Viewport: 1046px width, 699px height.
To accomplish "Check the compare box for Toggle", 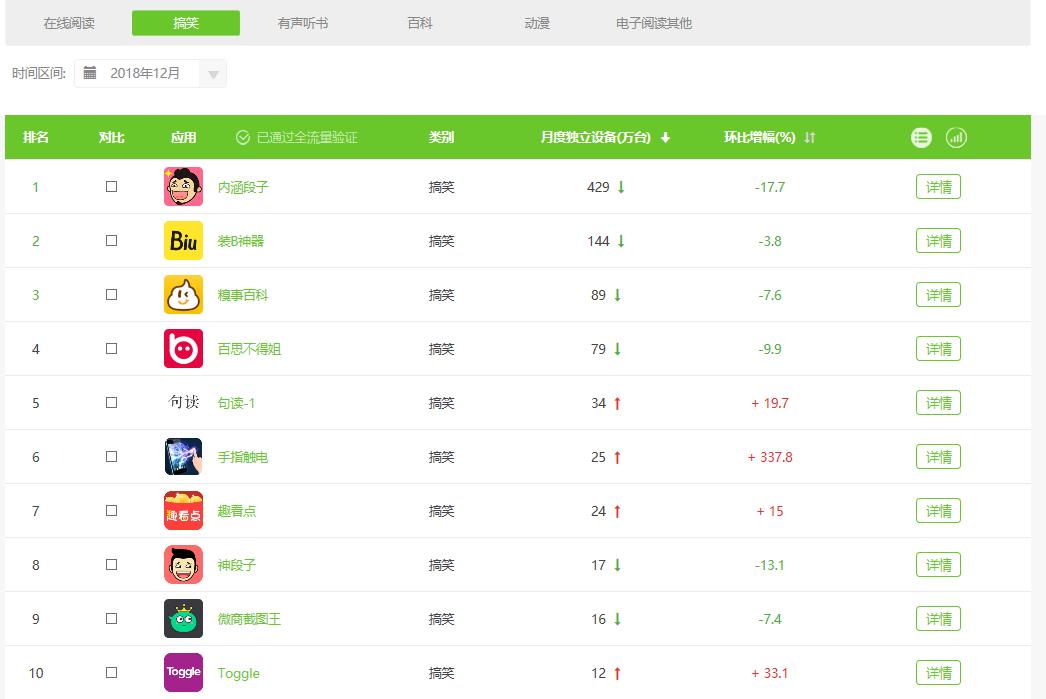I will 111,673.
